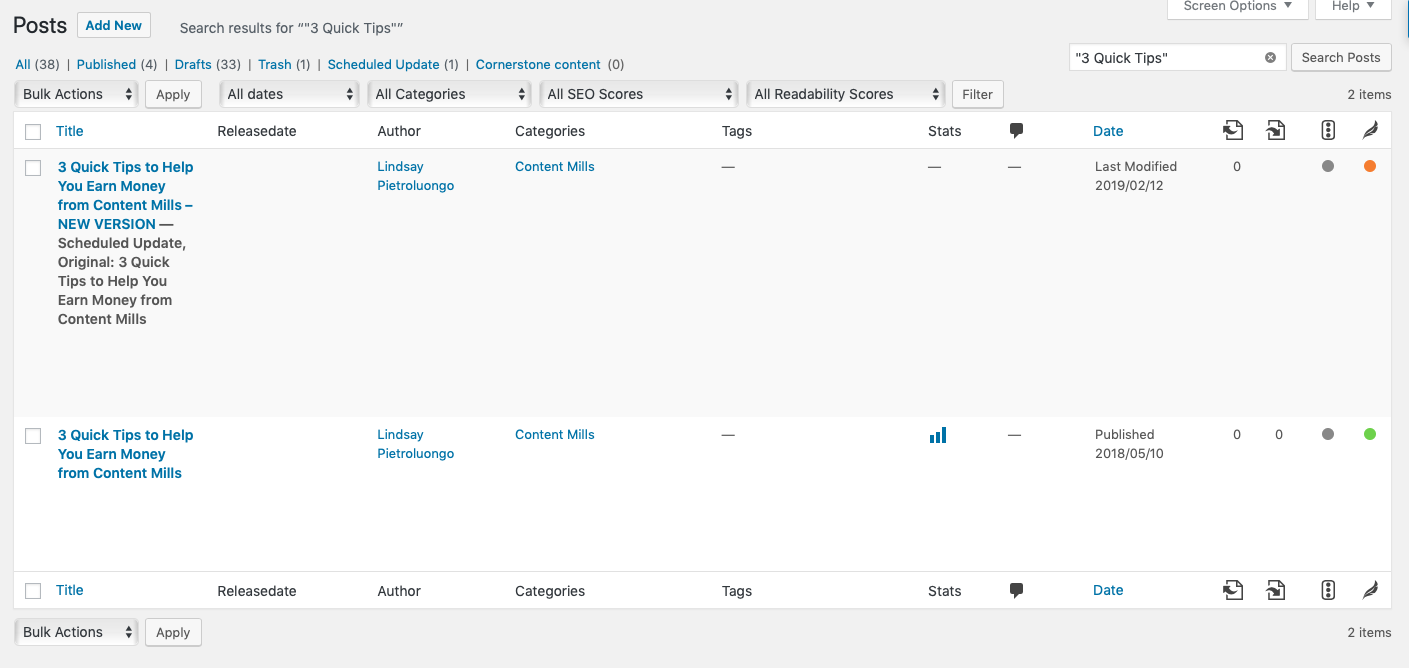The image size is (1409, 668).
Task: Open the Screen Options panel tab
Action: (x=1237, y=7)
